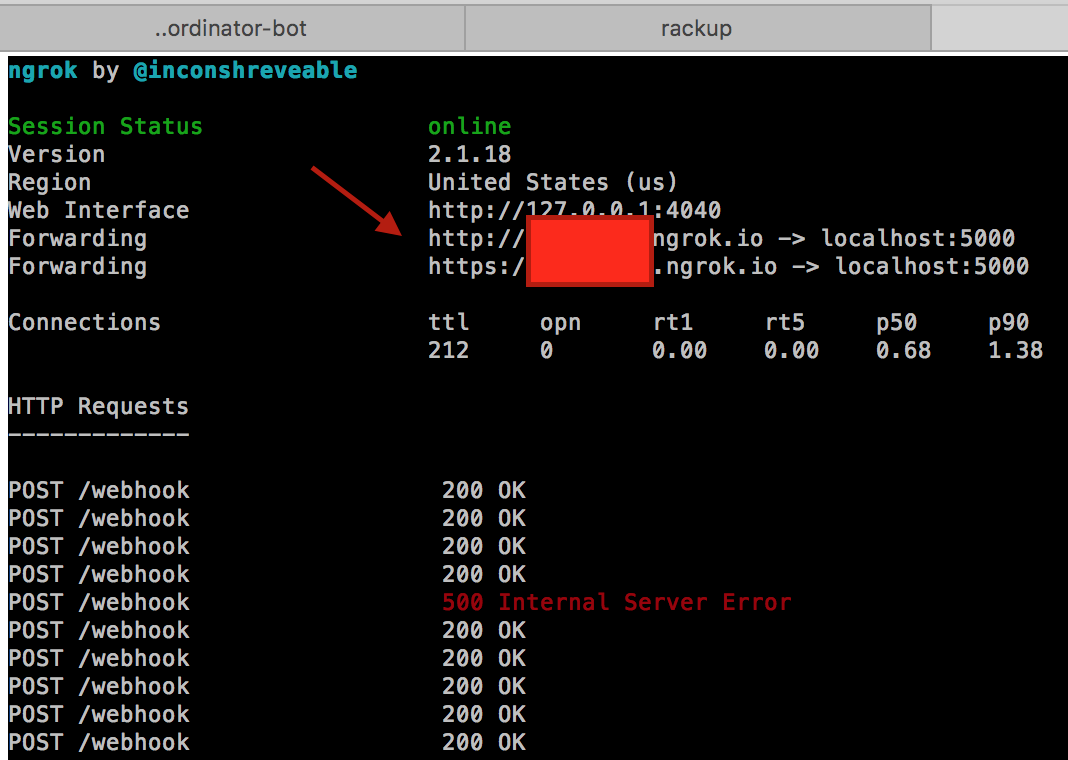1068x760 pixels.
Task: Select the Region label
Action: click(50, 183)
